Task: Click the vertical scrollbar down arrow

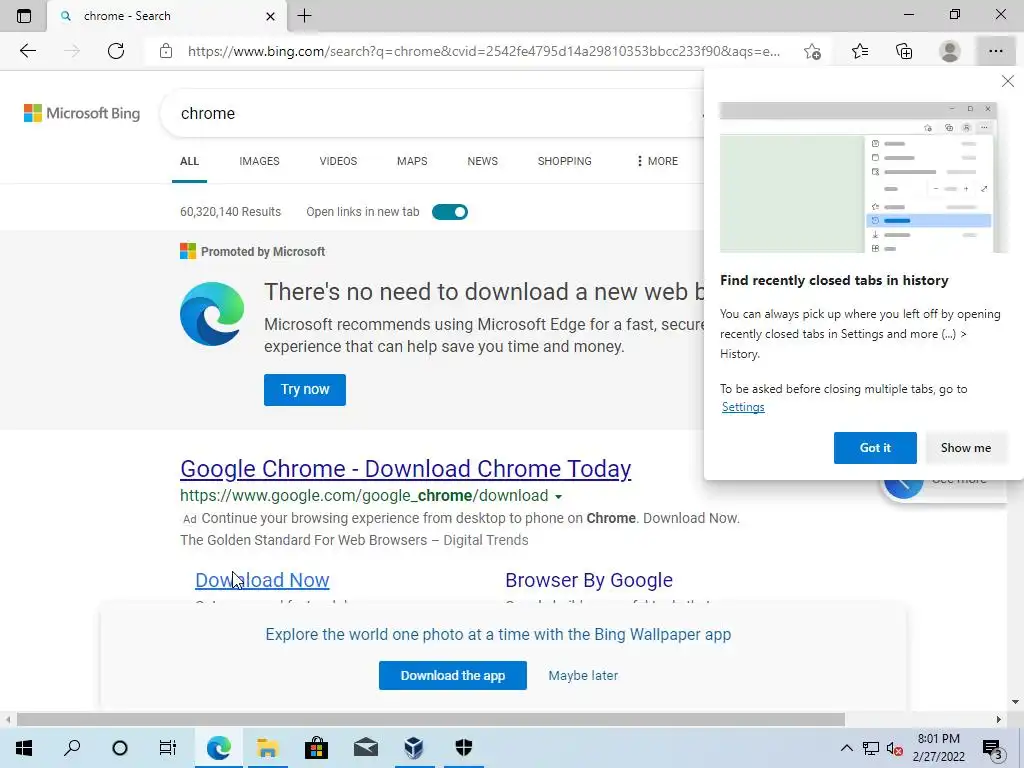Action: tap(1015, 703)
